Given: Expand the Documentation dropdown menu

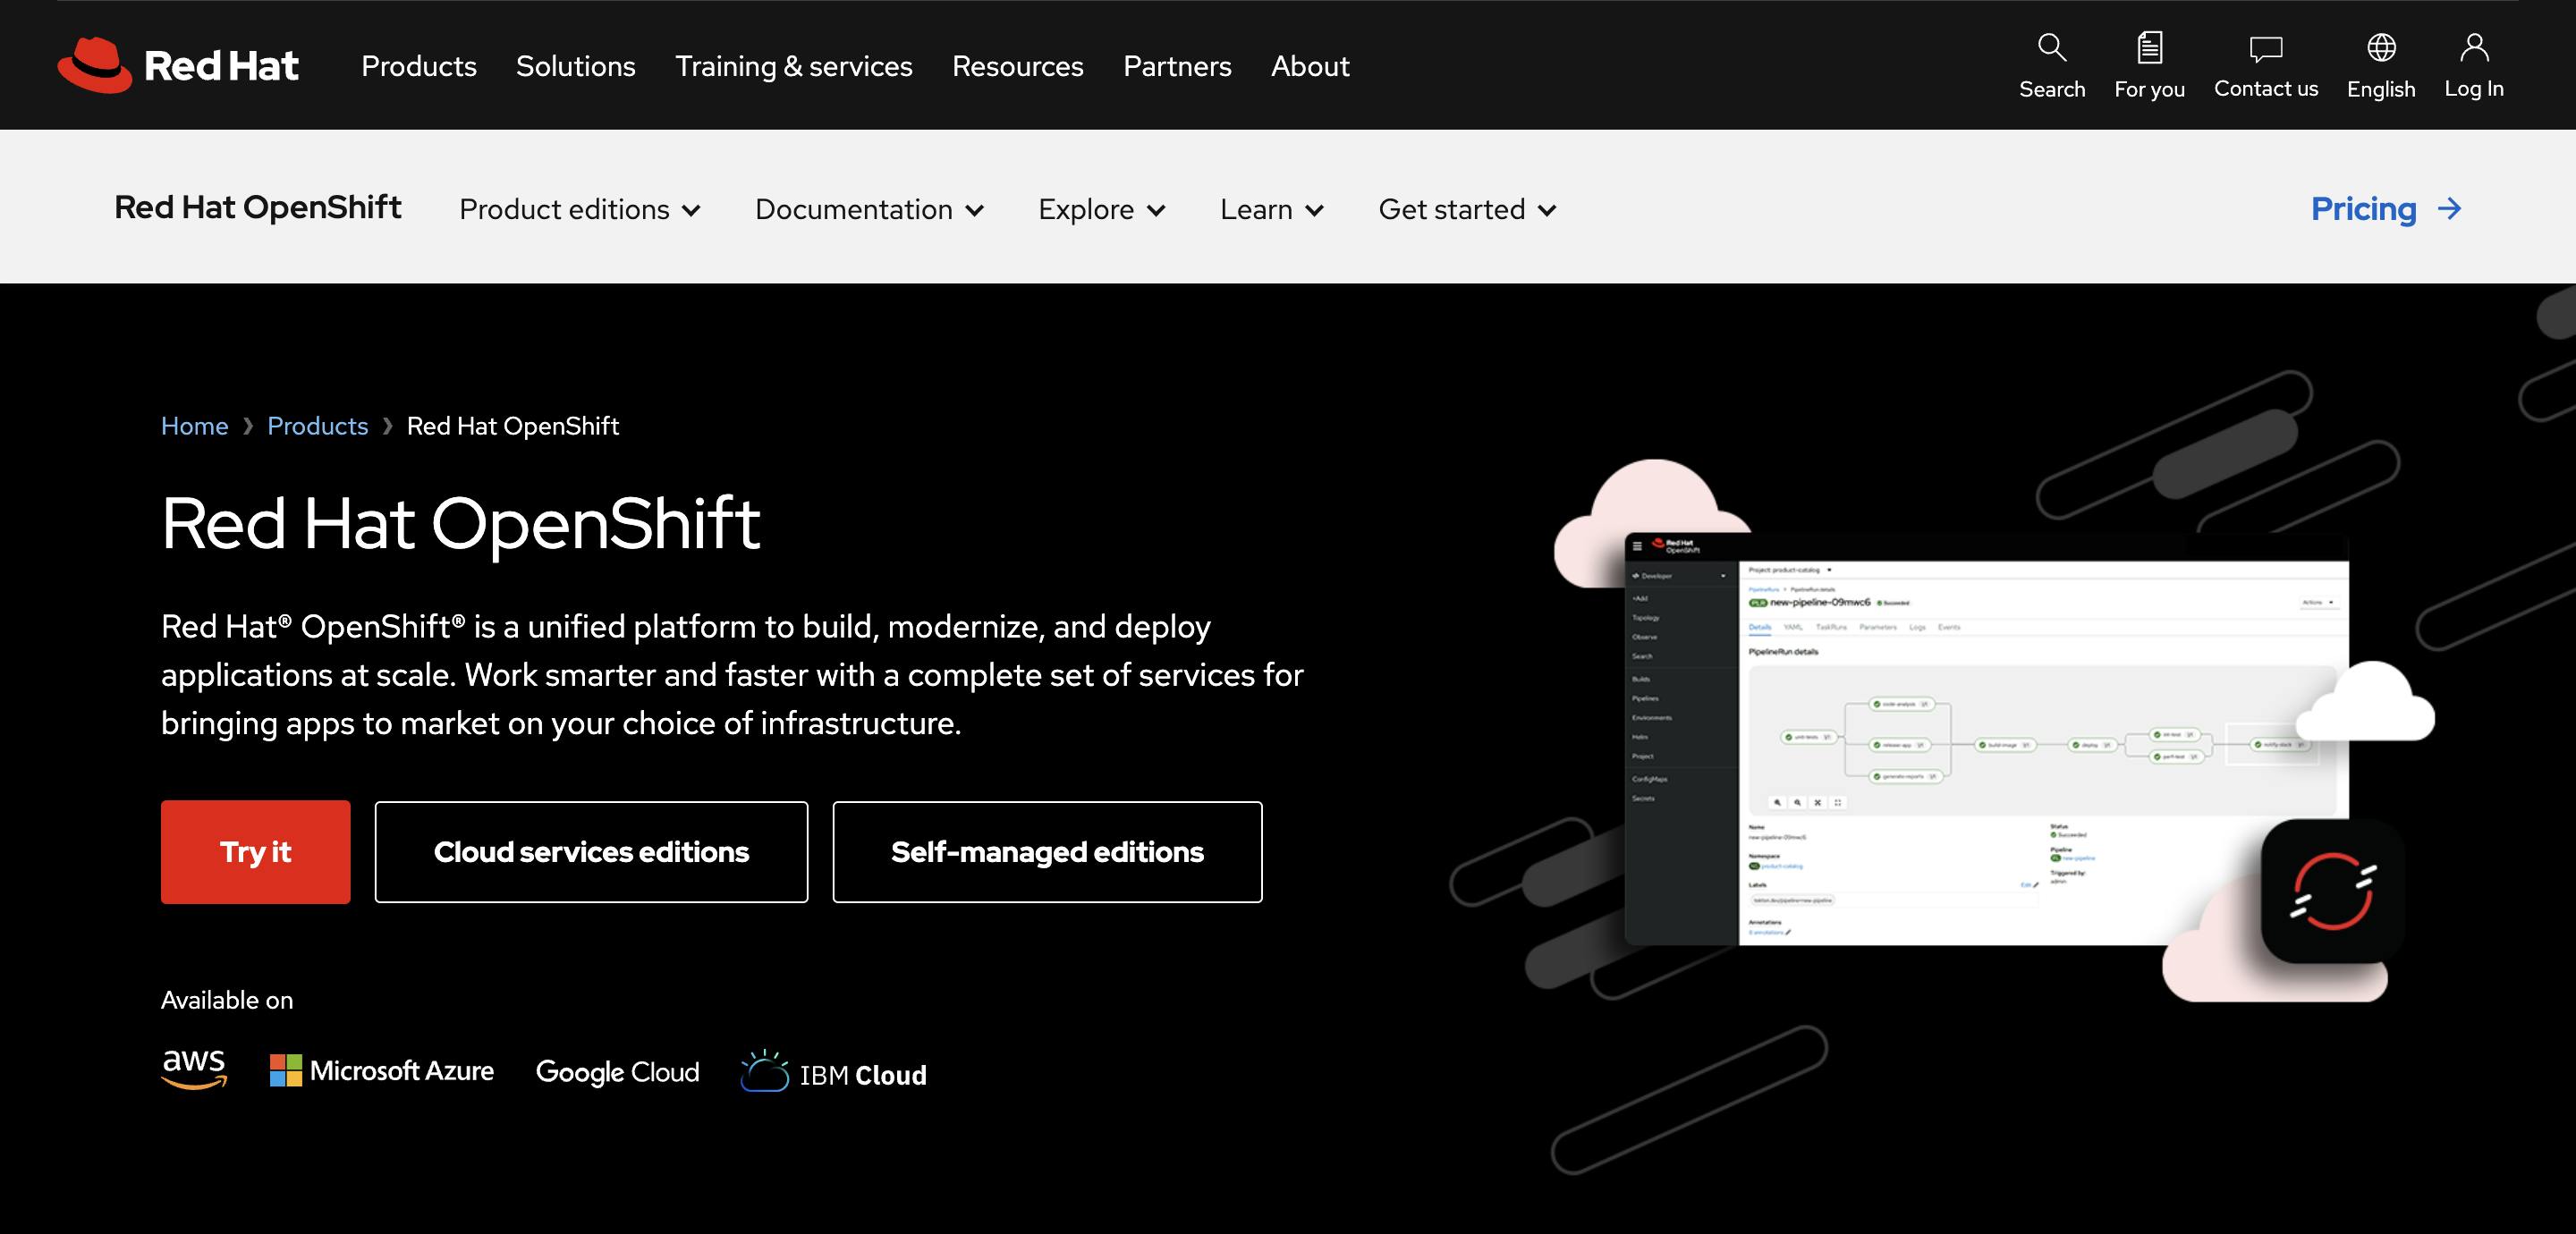Looking at the screenshot, I should pos(868,207).
